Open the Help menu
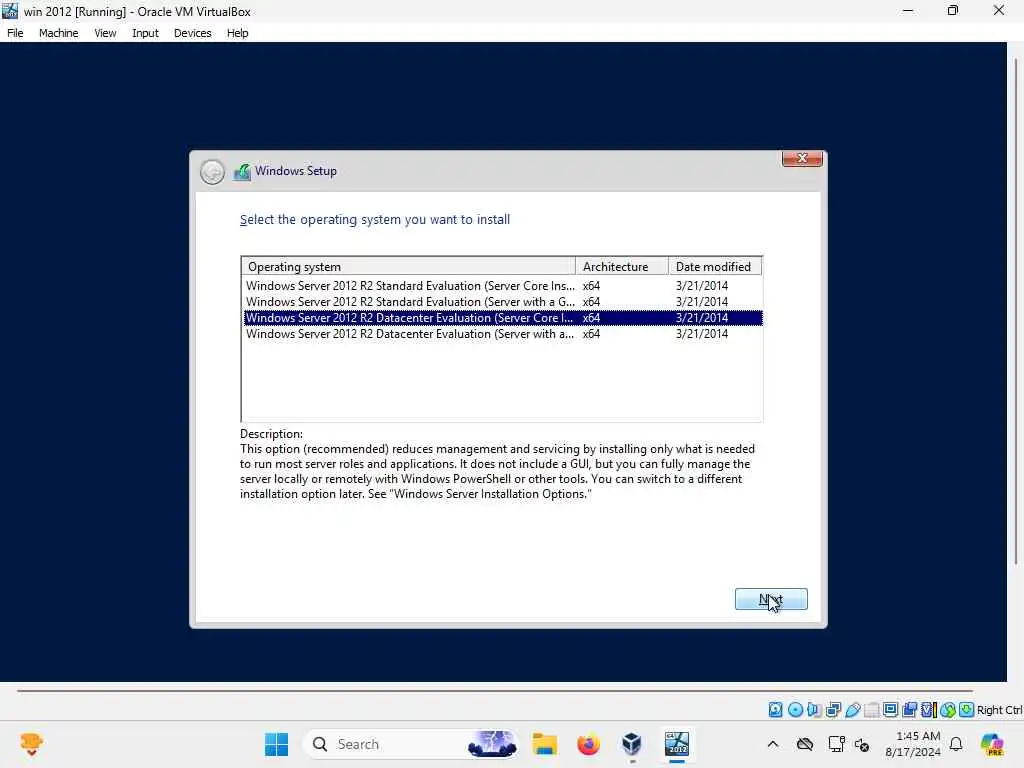This screenshot has width=1024, height=768. [238, 33]
